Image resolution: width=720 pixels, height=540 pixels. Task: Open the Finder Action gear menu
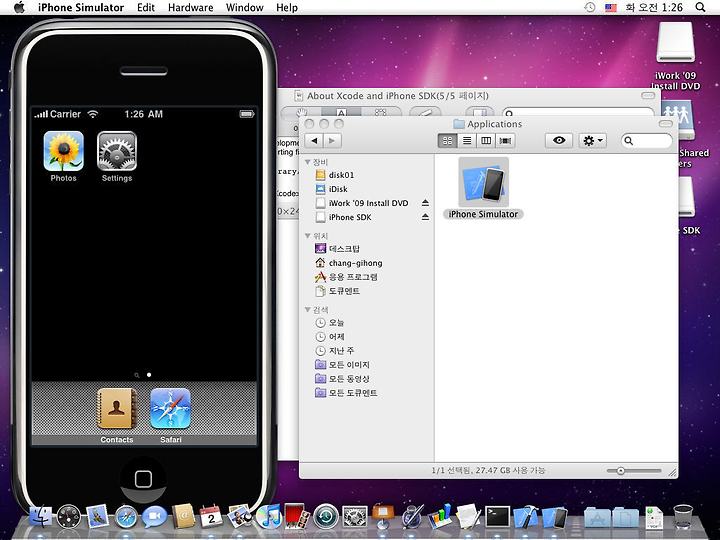point(592,141)
